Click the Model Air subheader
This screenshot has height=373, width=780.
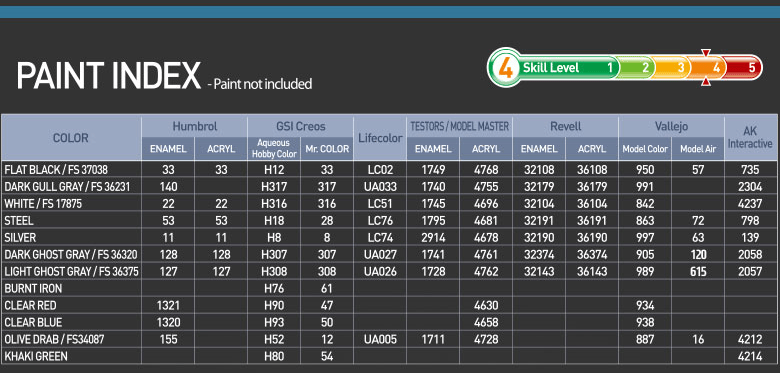pyautogui.click(x=698, y=149)
